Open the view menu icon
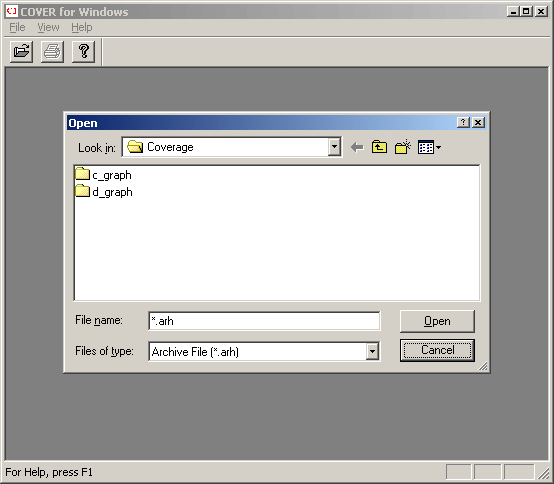Screen dimensions: 554x484 (426, 147)
